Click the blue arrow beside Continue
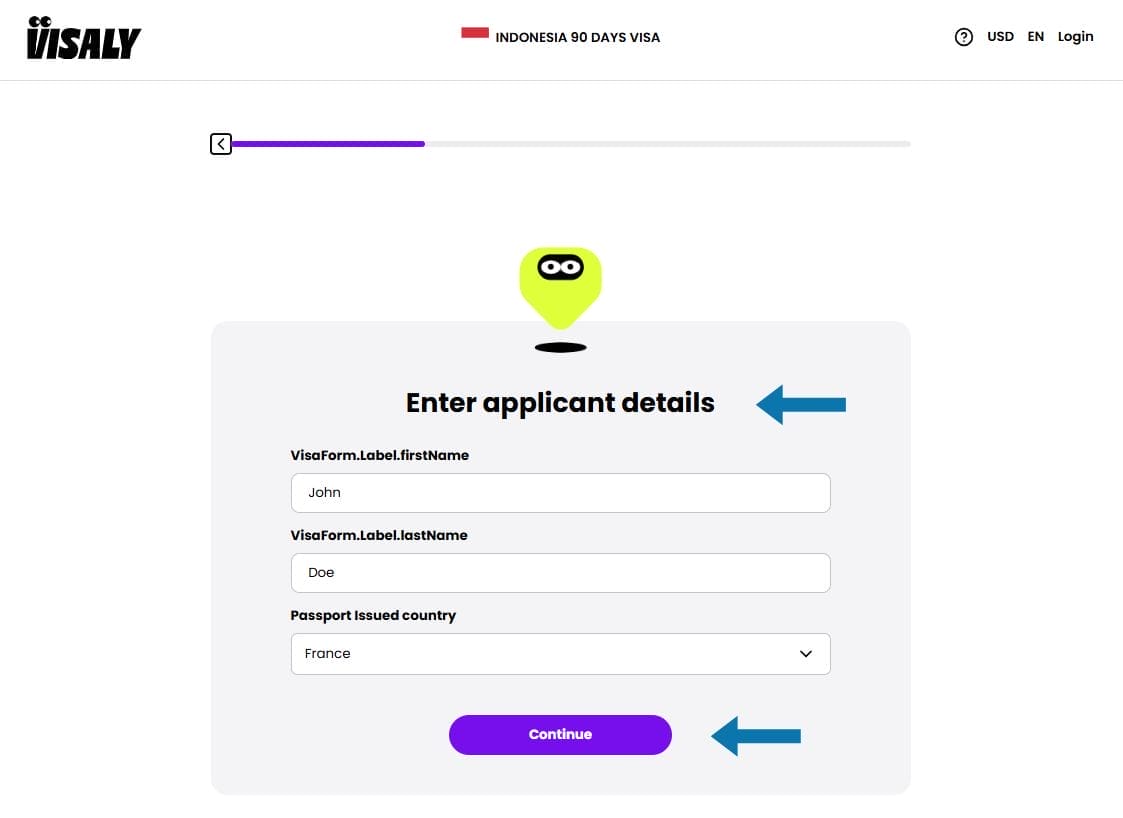This screenshot has height=818, width=1123. click(756, 736)
